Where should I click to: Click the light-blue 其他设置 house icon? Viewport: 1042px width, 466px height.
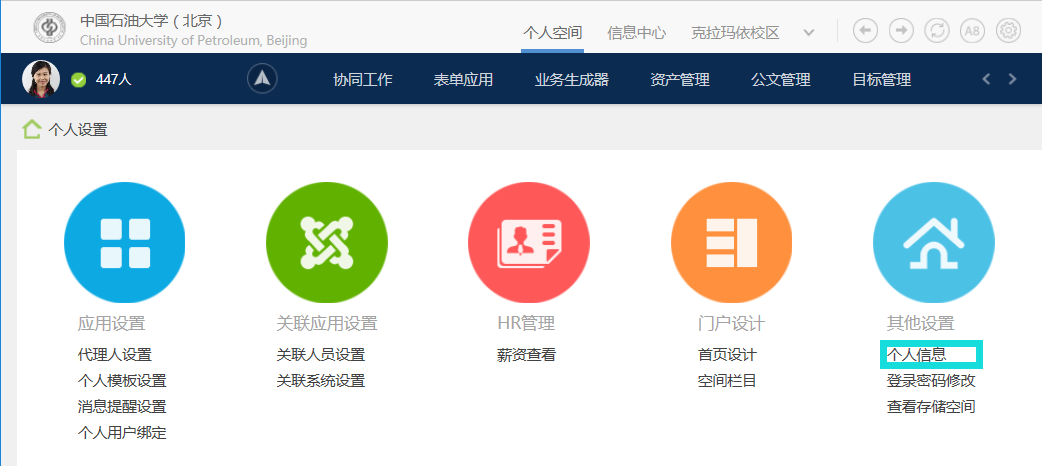pos(933,243)
